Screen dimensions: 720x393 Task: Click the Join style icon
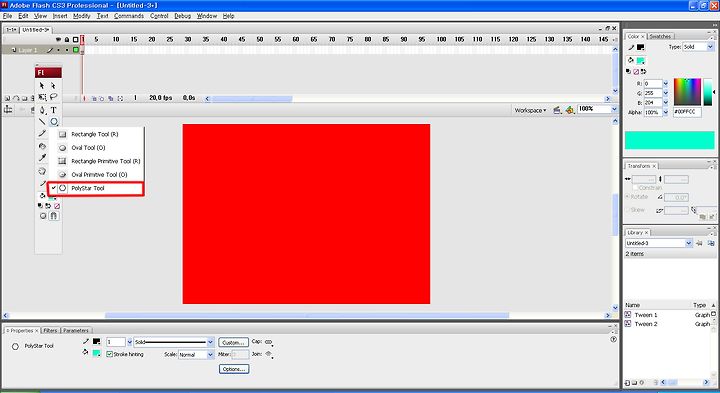click(x=269, y=354)
